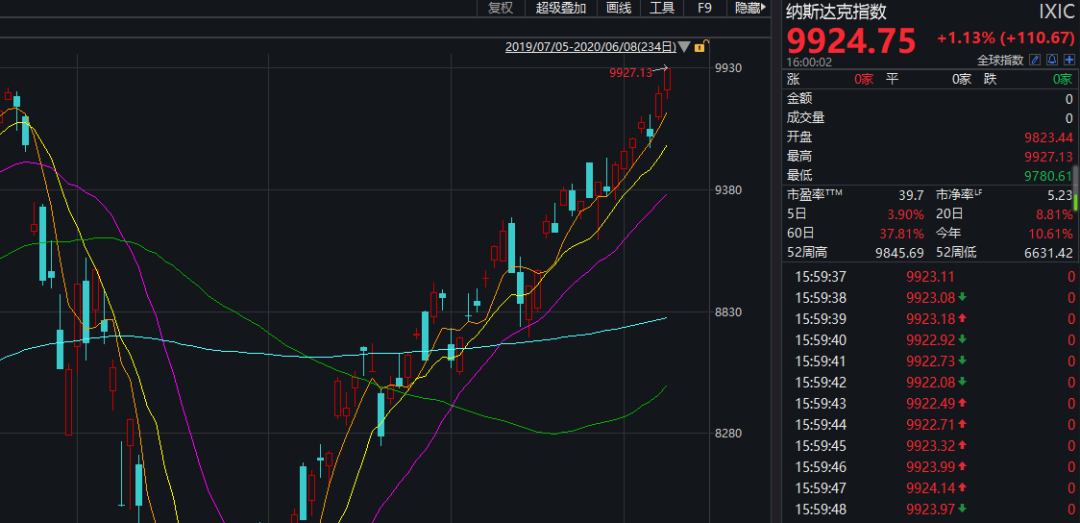Click the 全球指数 category link
This screenshot has width=1080, height=523.
point(1000,60)
